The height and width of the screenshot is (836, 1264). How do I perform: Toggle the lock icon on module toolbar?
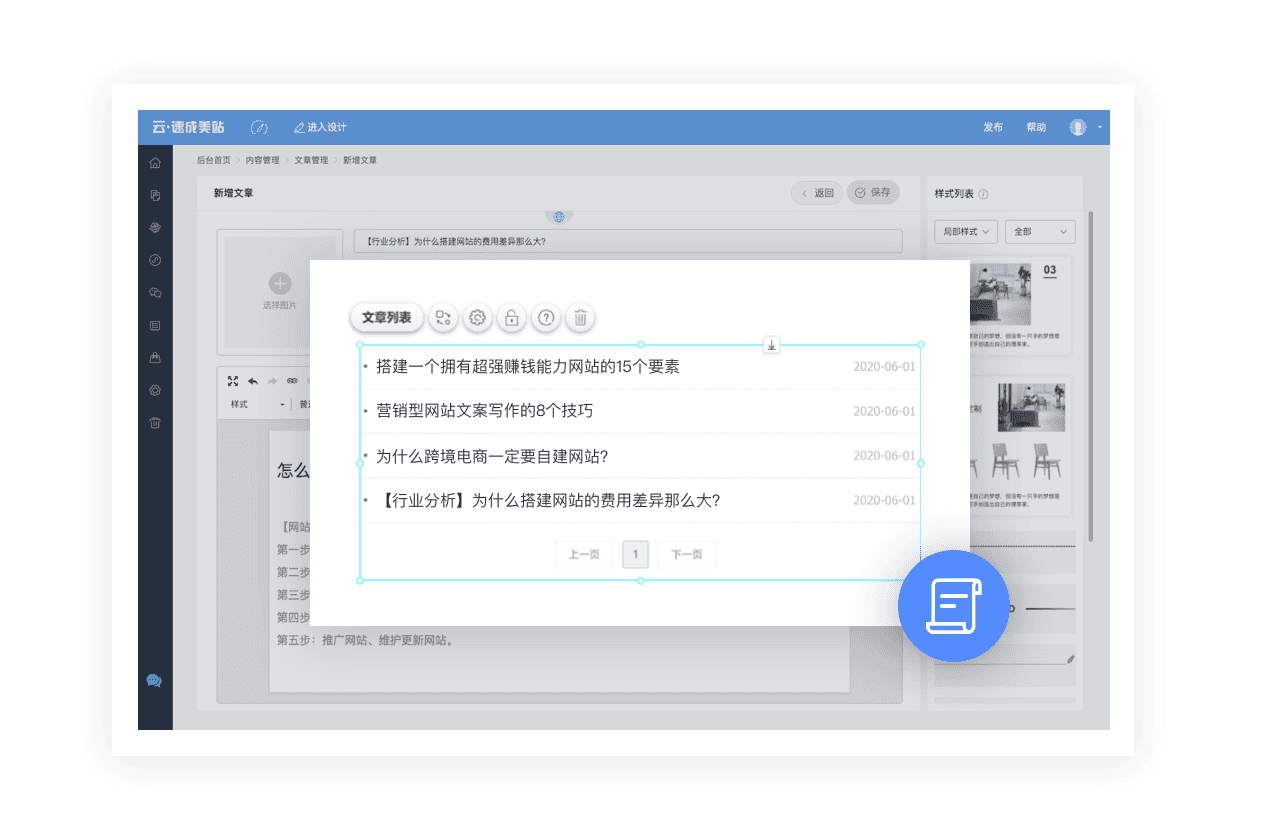coord(511,318)
